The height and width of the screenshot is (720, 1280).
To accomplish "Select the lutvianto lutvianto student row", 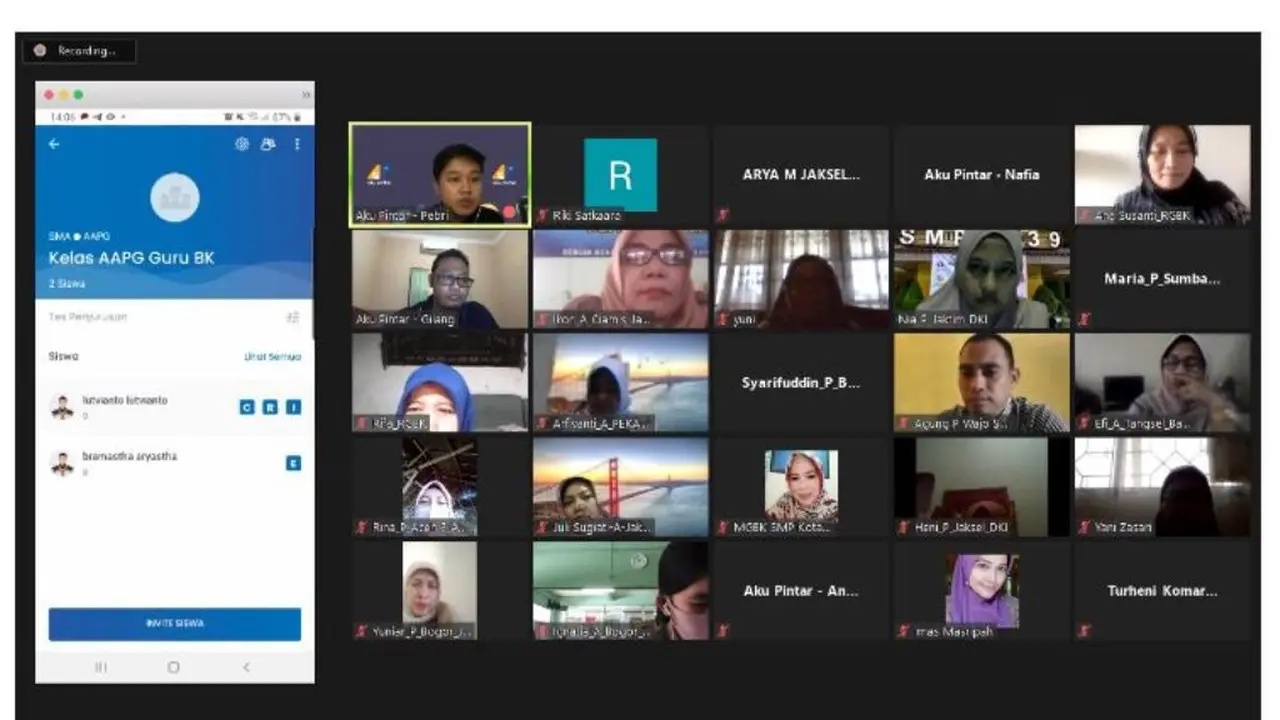I will [x=175, y=406].
